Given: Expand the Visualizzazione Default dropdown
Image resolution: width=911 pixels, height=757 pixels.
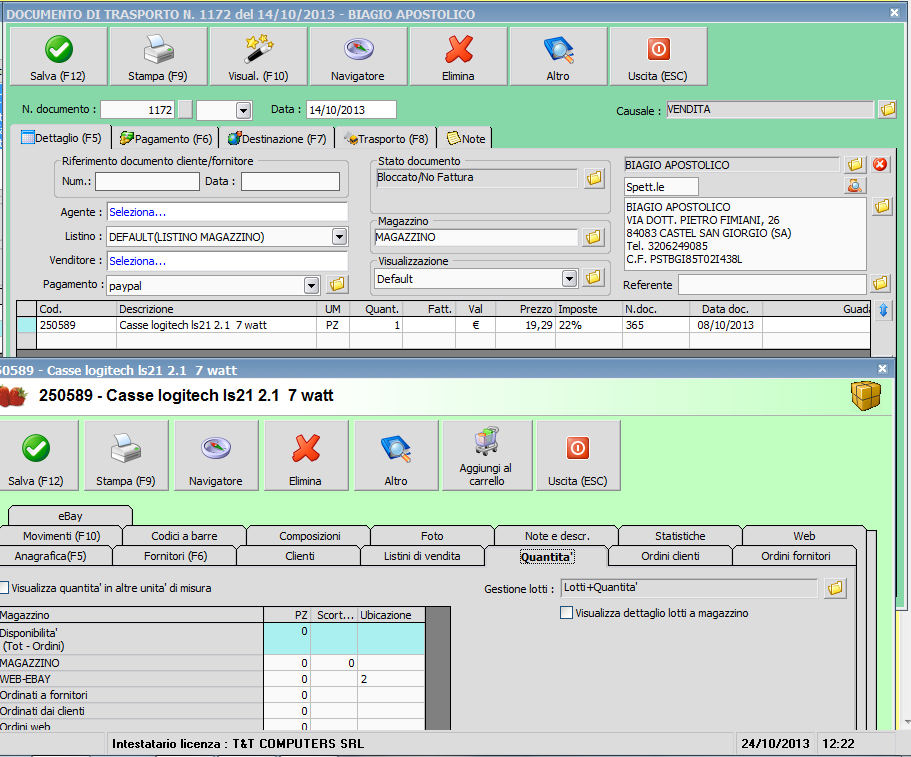Looking at the screenshot, I should [x=569, y=278].
